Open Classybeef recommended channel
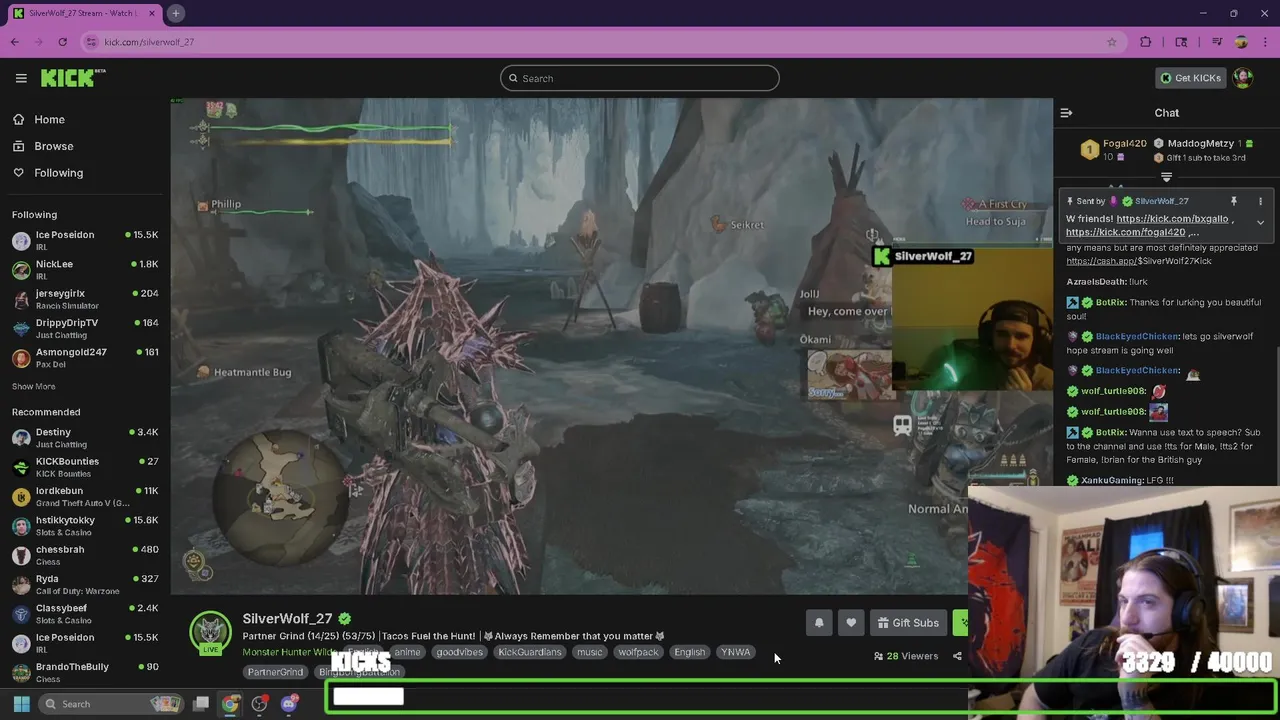 85,613
